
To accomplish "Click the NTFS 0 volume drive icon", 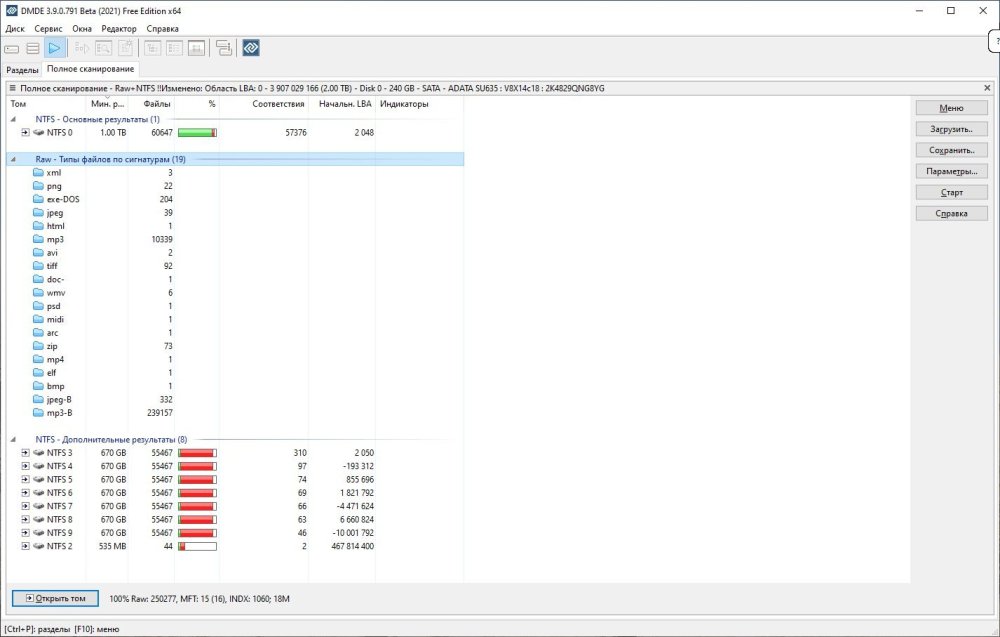I will [x=38, y=132].
